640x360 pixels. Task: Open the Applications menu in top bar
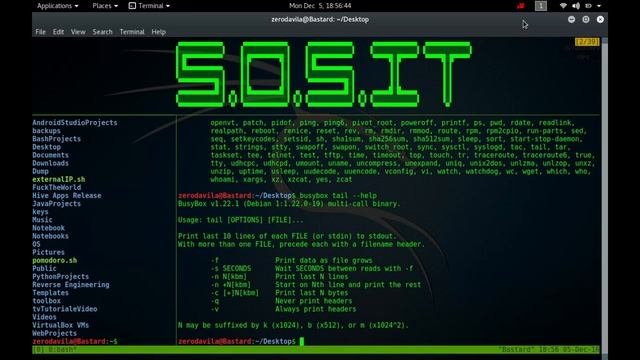tap(58, 6)
